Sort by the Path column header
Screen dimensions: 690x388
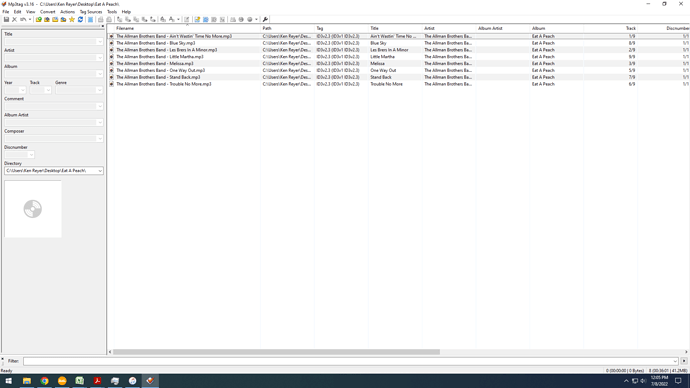[x=287, y=28]
